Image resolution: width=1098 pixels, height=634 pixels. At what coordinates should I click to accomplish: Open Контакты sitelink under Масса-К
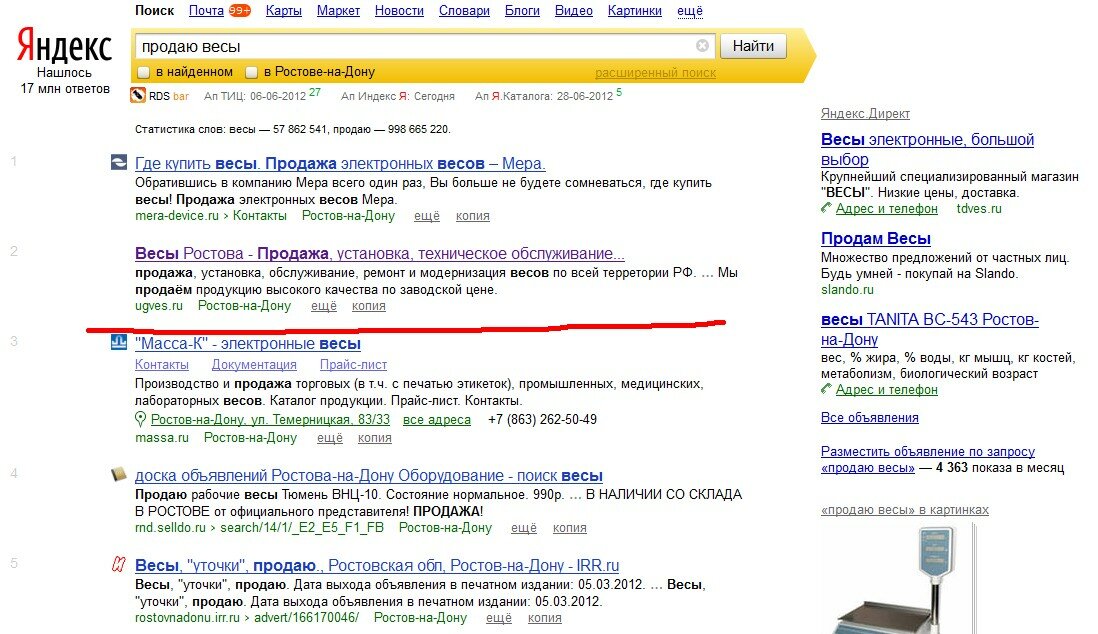click(x=162, y=364)
